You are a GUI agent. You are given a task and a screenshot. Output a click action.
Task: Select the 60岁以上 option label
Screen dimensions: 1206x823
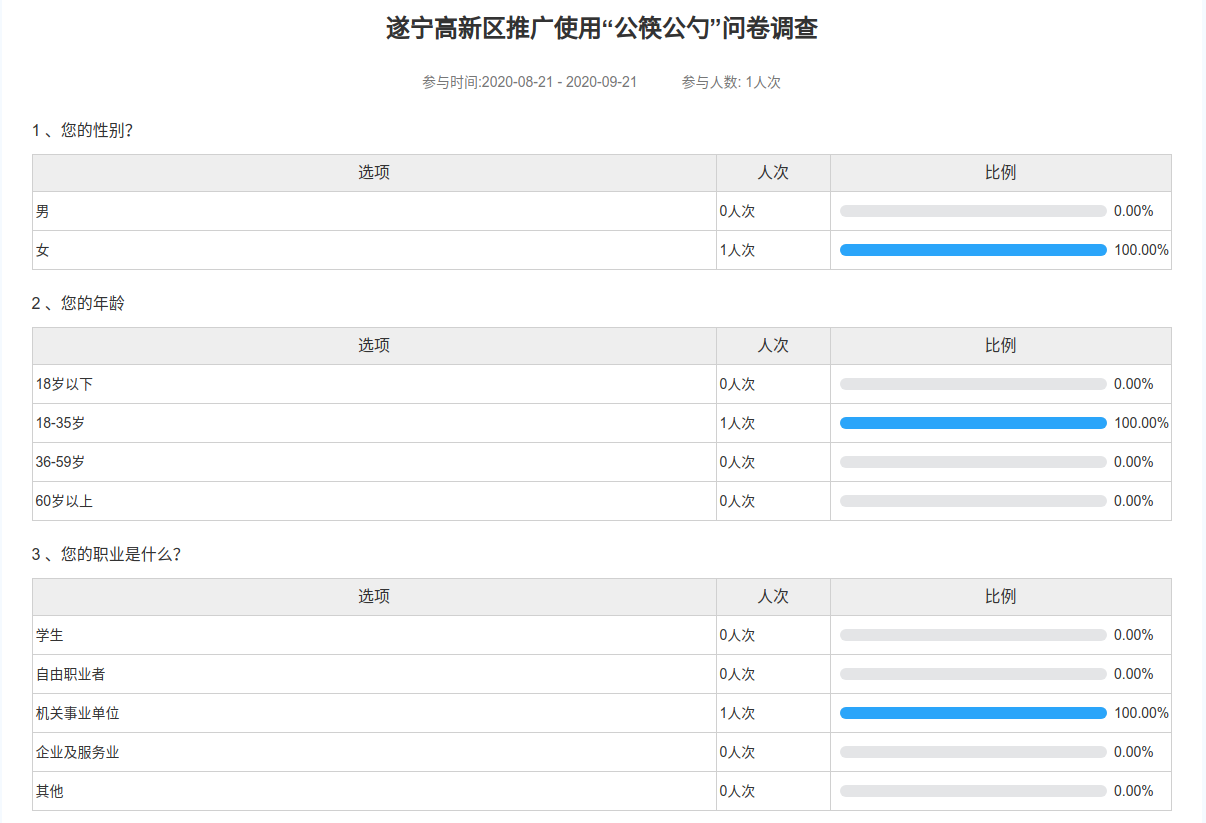64,501
